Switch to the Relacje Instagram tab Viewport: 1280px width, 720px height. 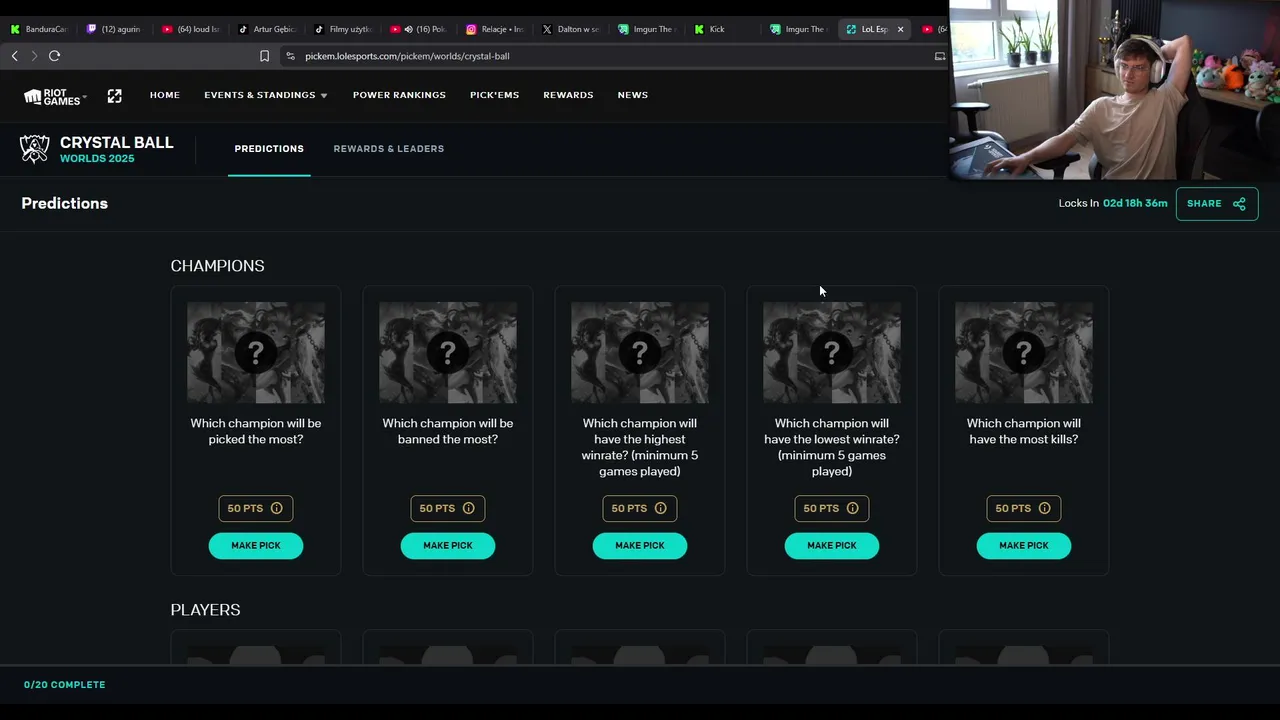(x=496, y=29)
